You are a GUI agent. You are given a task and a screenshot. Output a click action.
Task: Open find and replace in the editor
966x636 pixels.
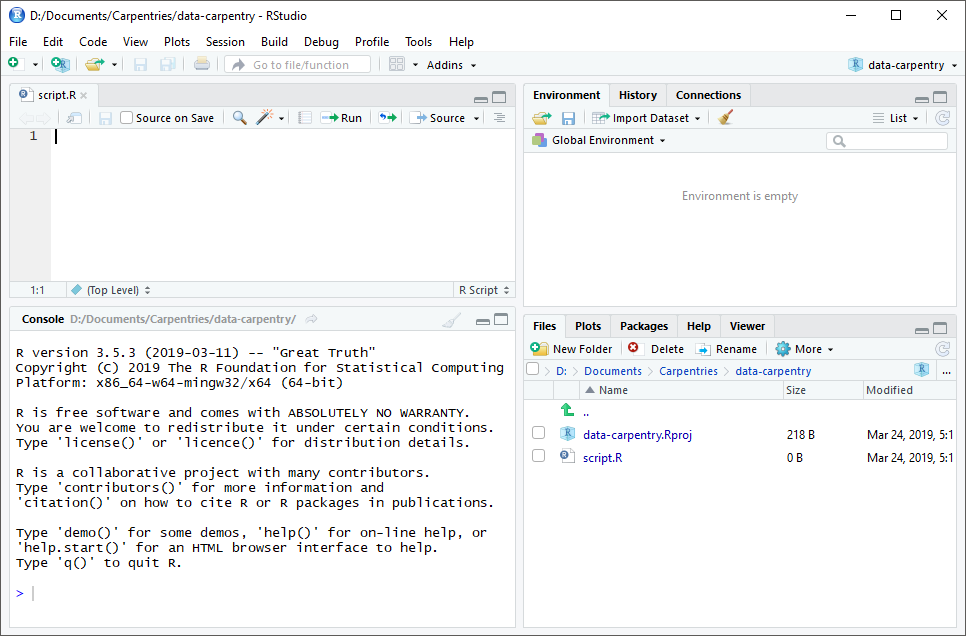239,117
